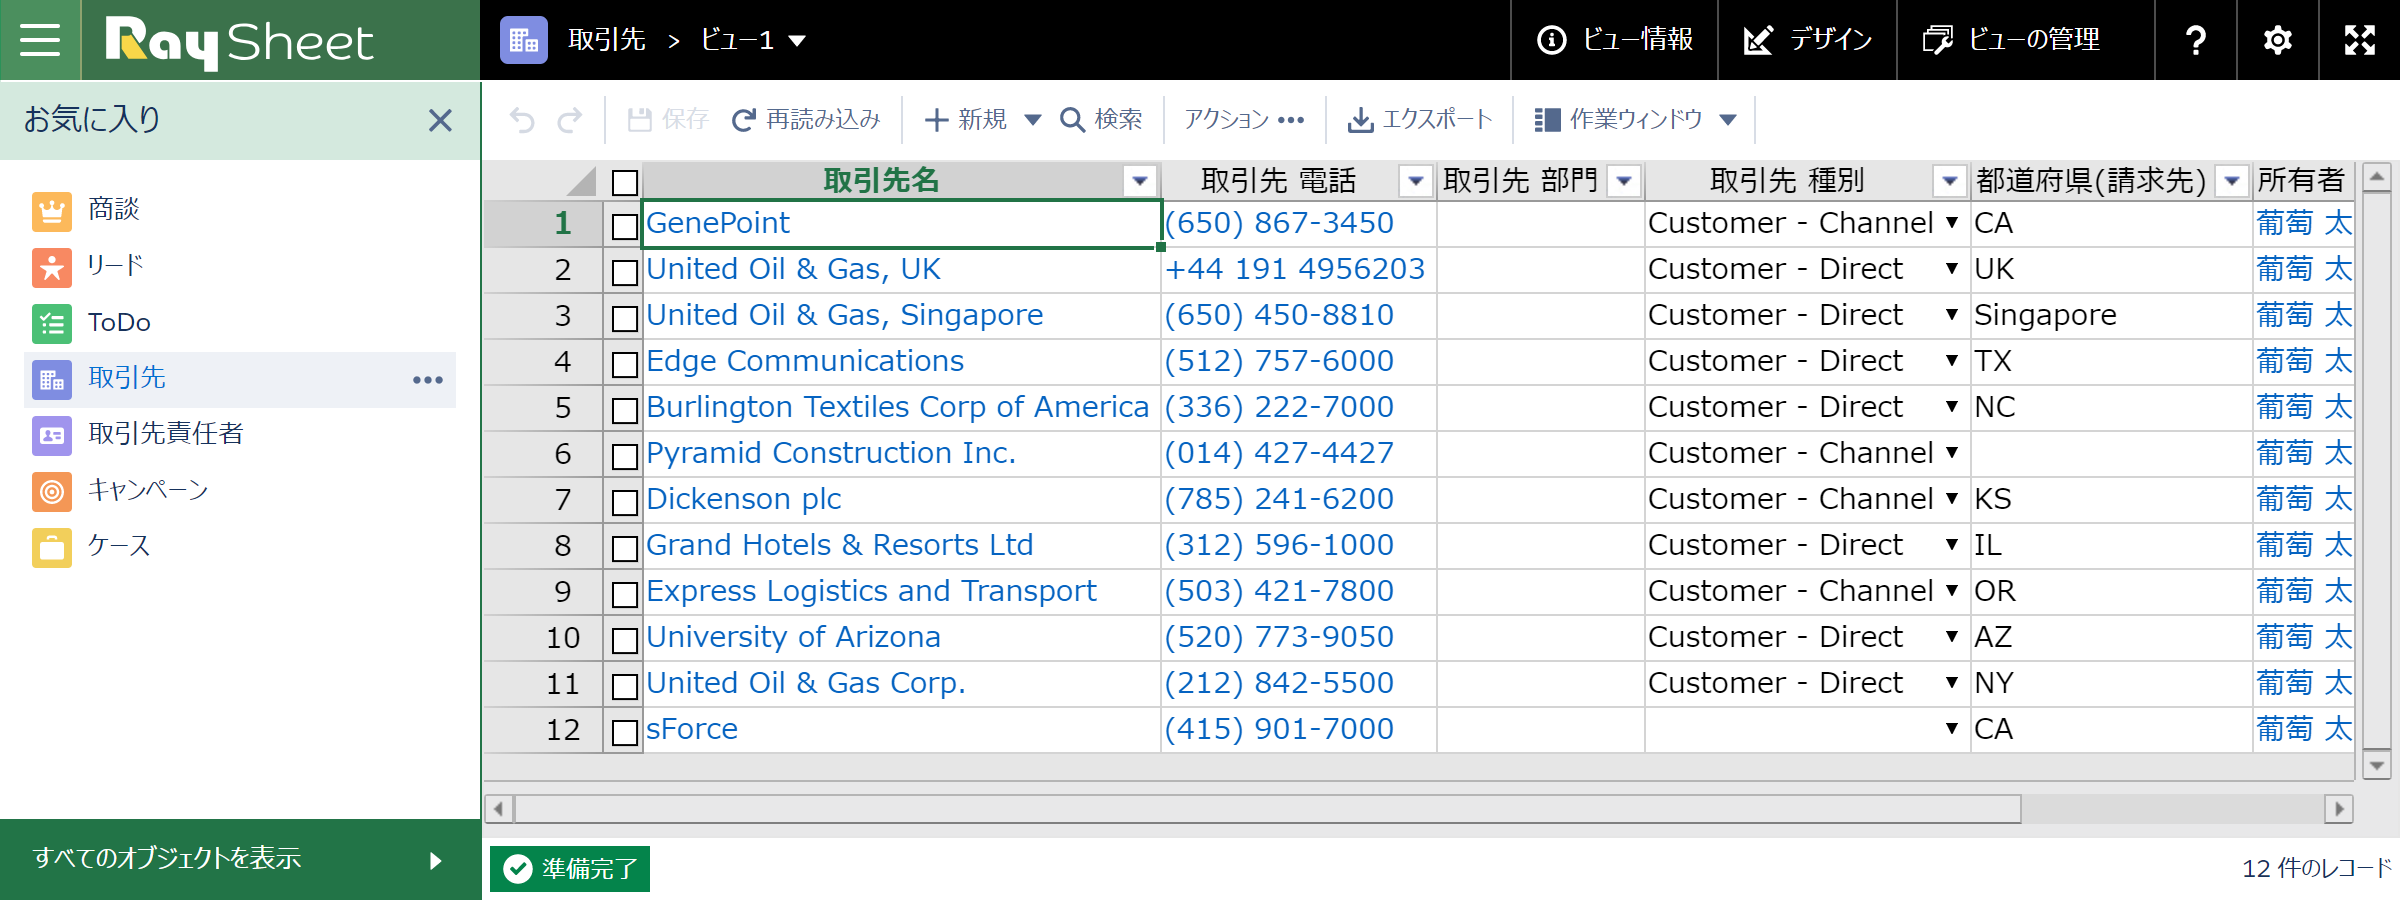The image size is (2400, 900).
Task: Click すべてのオブジェクトを表示 button
Action: [x=240, y=860]
